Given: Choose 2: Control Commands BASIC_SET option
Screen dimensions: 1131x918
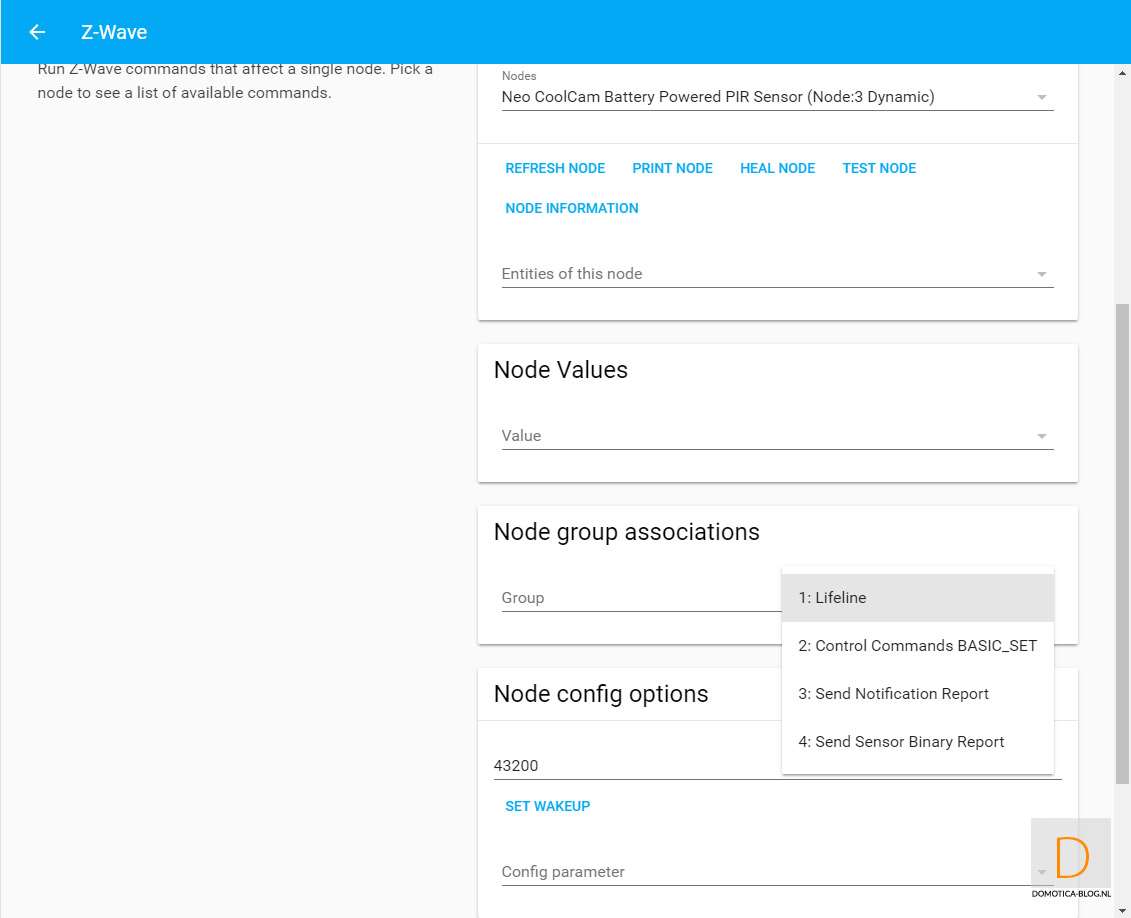Looking at the screenshot, I should (917, 646).
